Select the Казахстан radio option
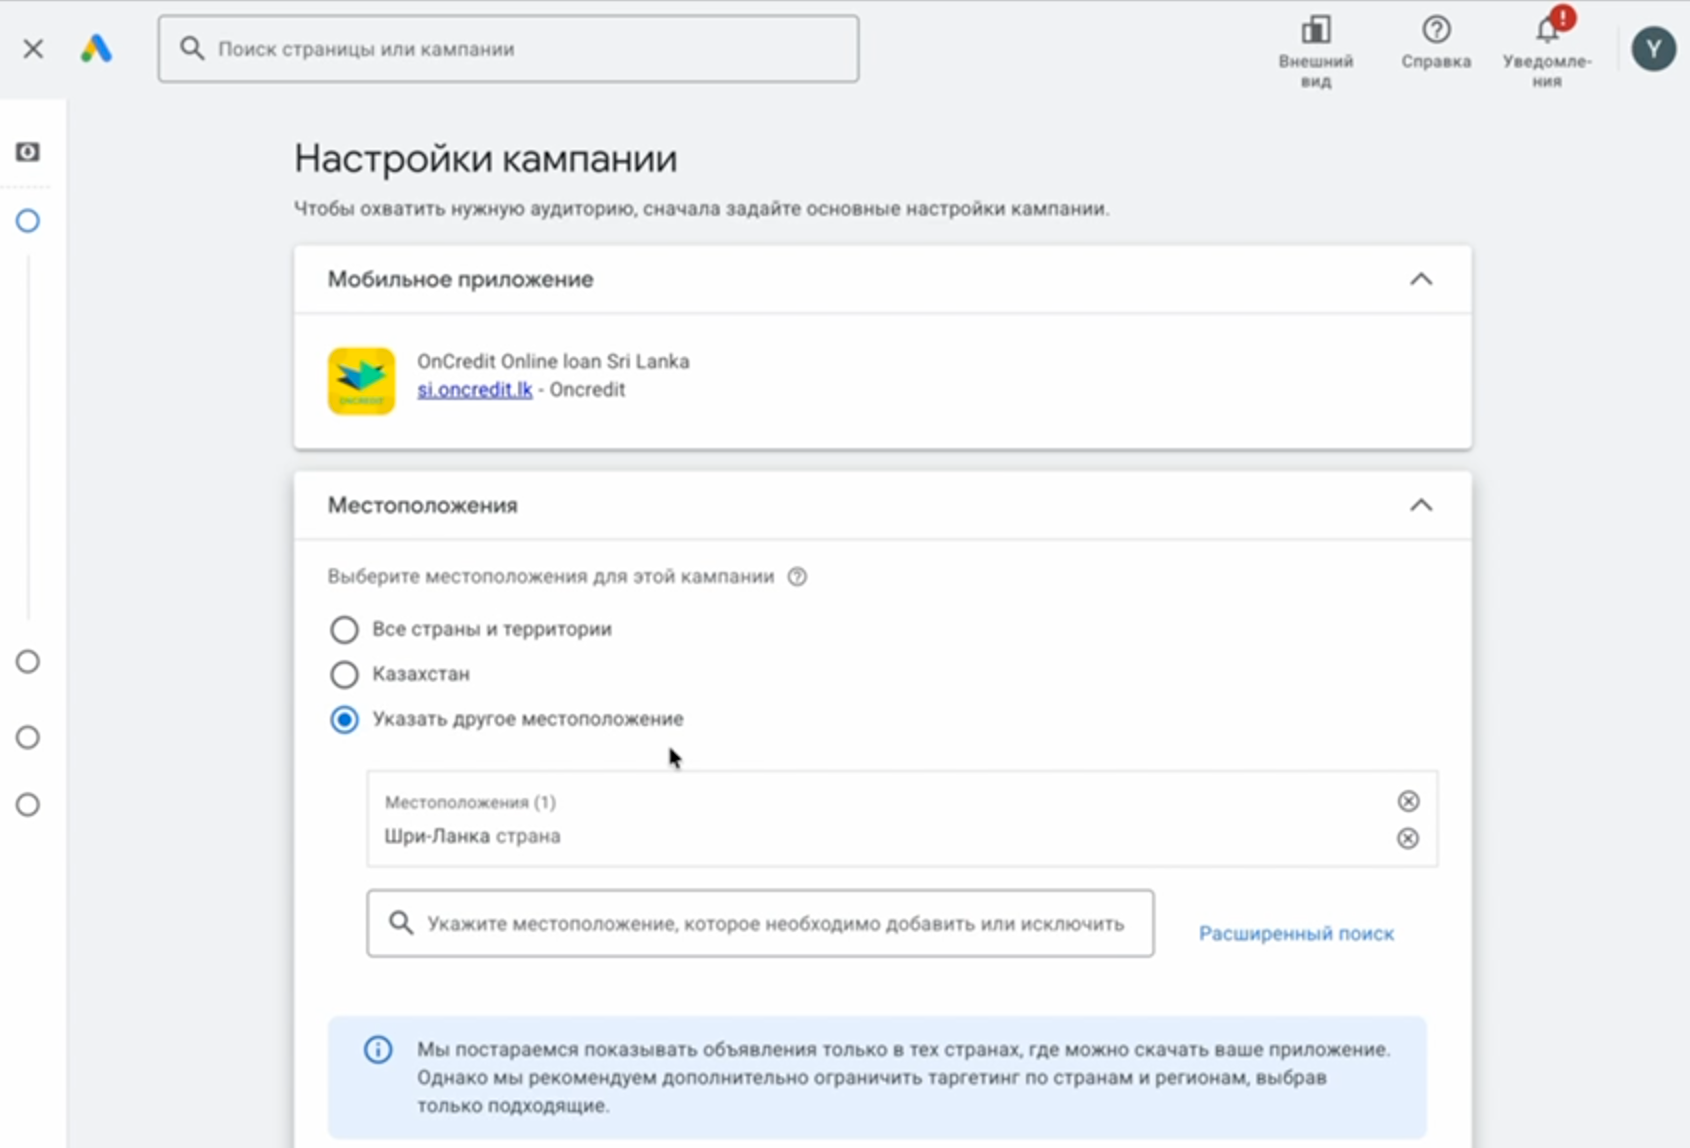 (x=344, y=674)
